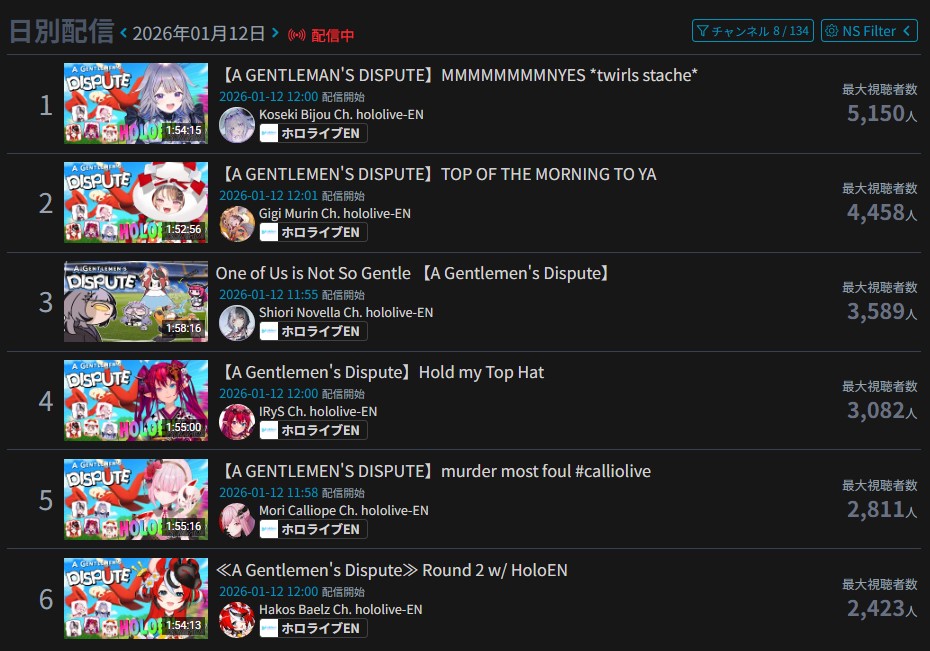Open the チャンネル 8/134 channel filter
Screen dimensions: 930x651
pos(753,31)
